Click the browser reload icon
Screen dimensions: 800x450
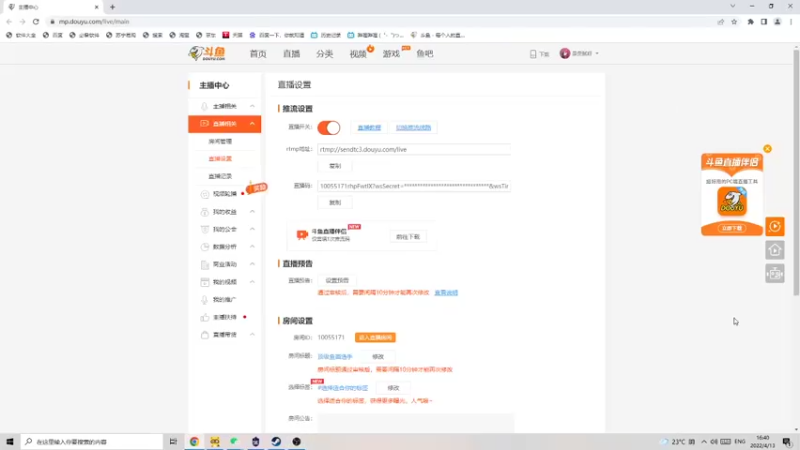pos(36,21)
